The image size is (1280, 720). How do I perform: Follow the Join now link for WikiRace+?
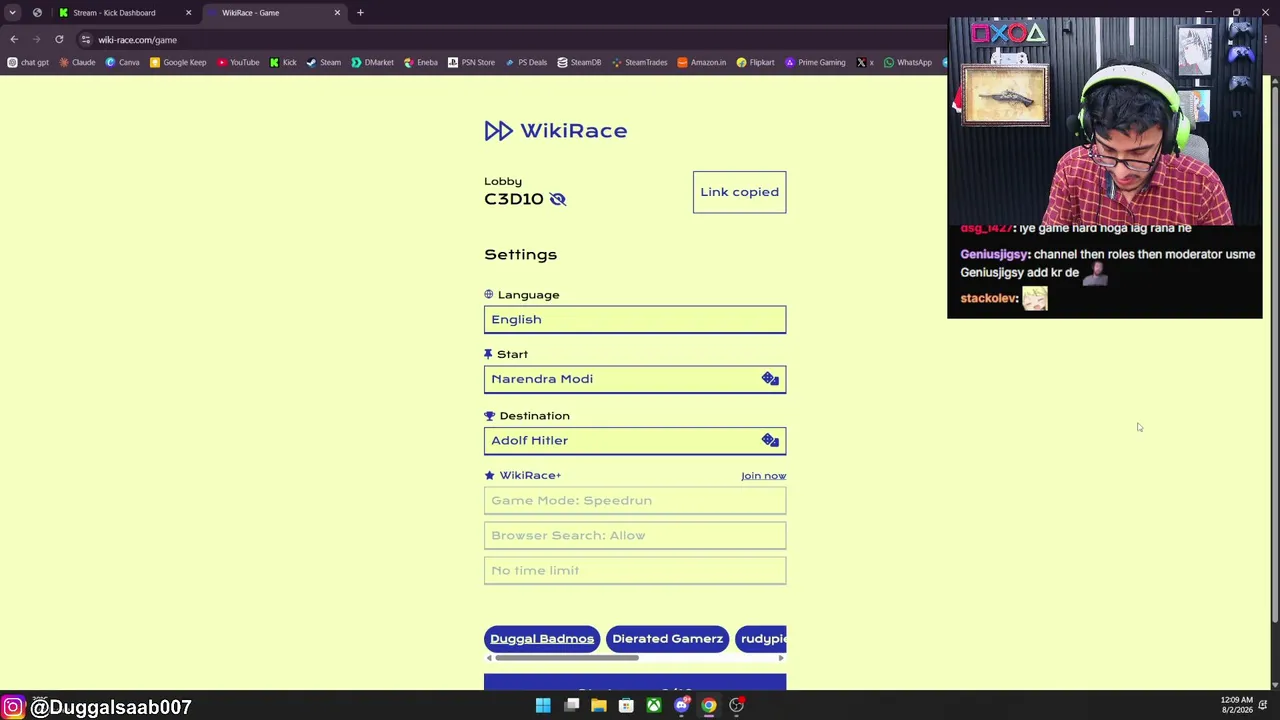763,476
